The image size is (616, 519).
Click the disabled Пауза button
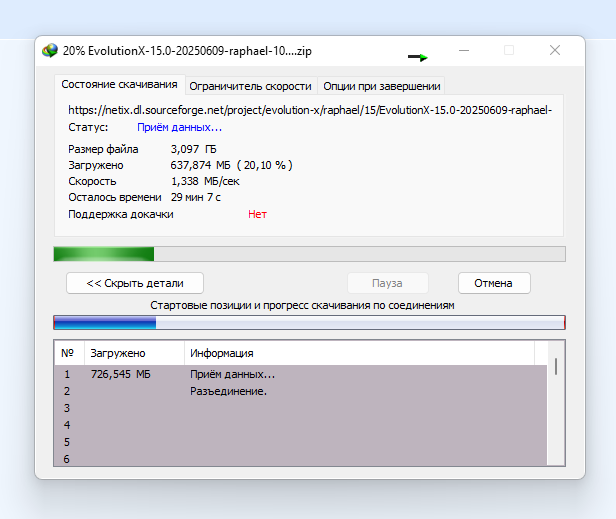coord(387,283)
